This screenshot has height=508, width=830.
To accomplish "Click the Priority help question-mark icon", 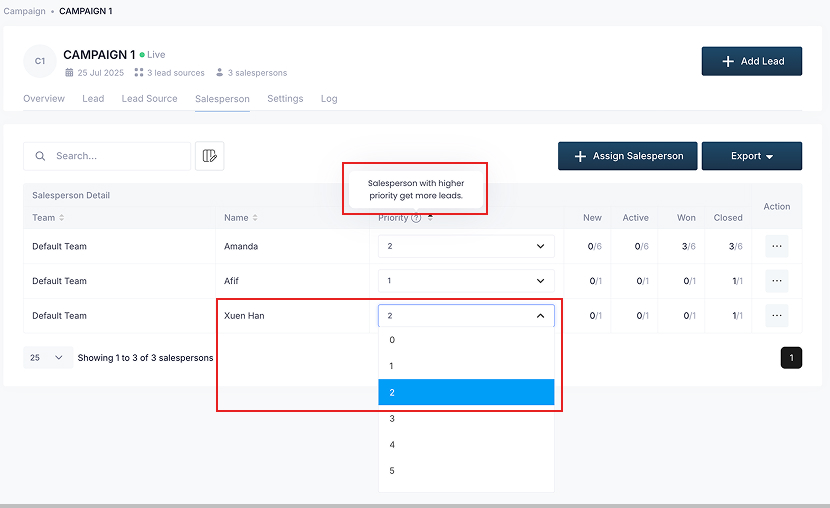I will point(416,218).
